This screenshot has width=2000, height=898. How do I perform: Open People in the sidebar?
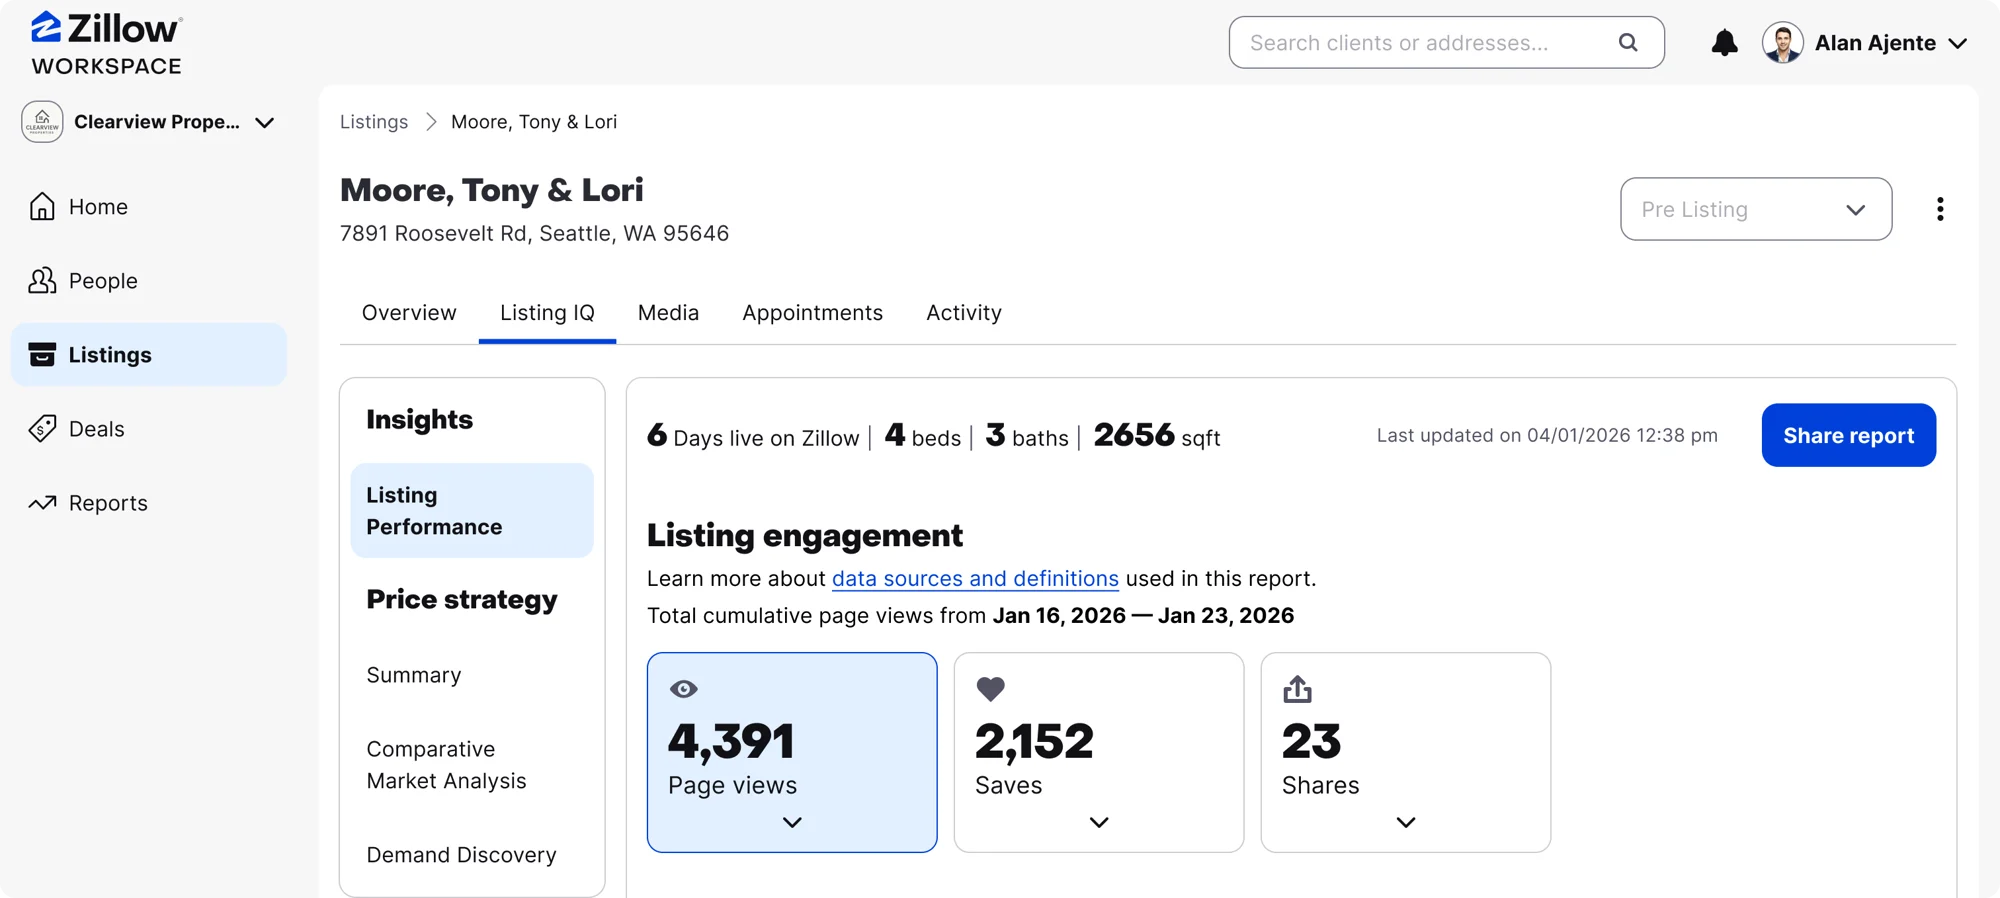(x=148, y=281)
